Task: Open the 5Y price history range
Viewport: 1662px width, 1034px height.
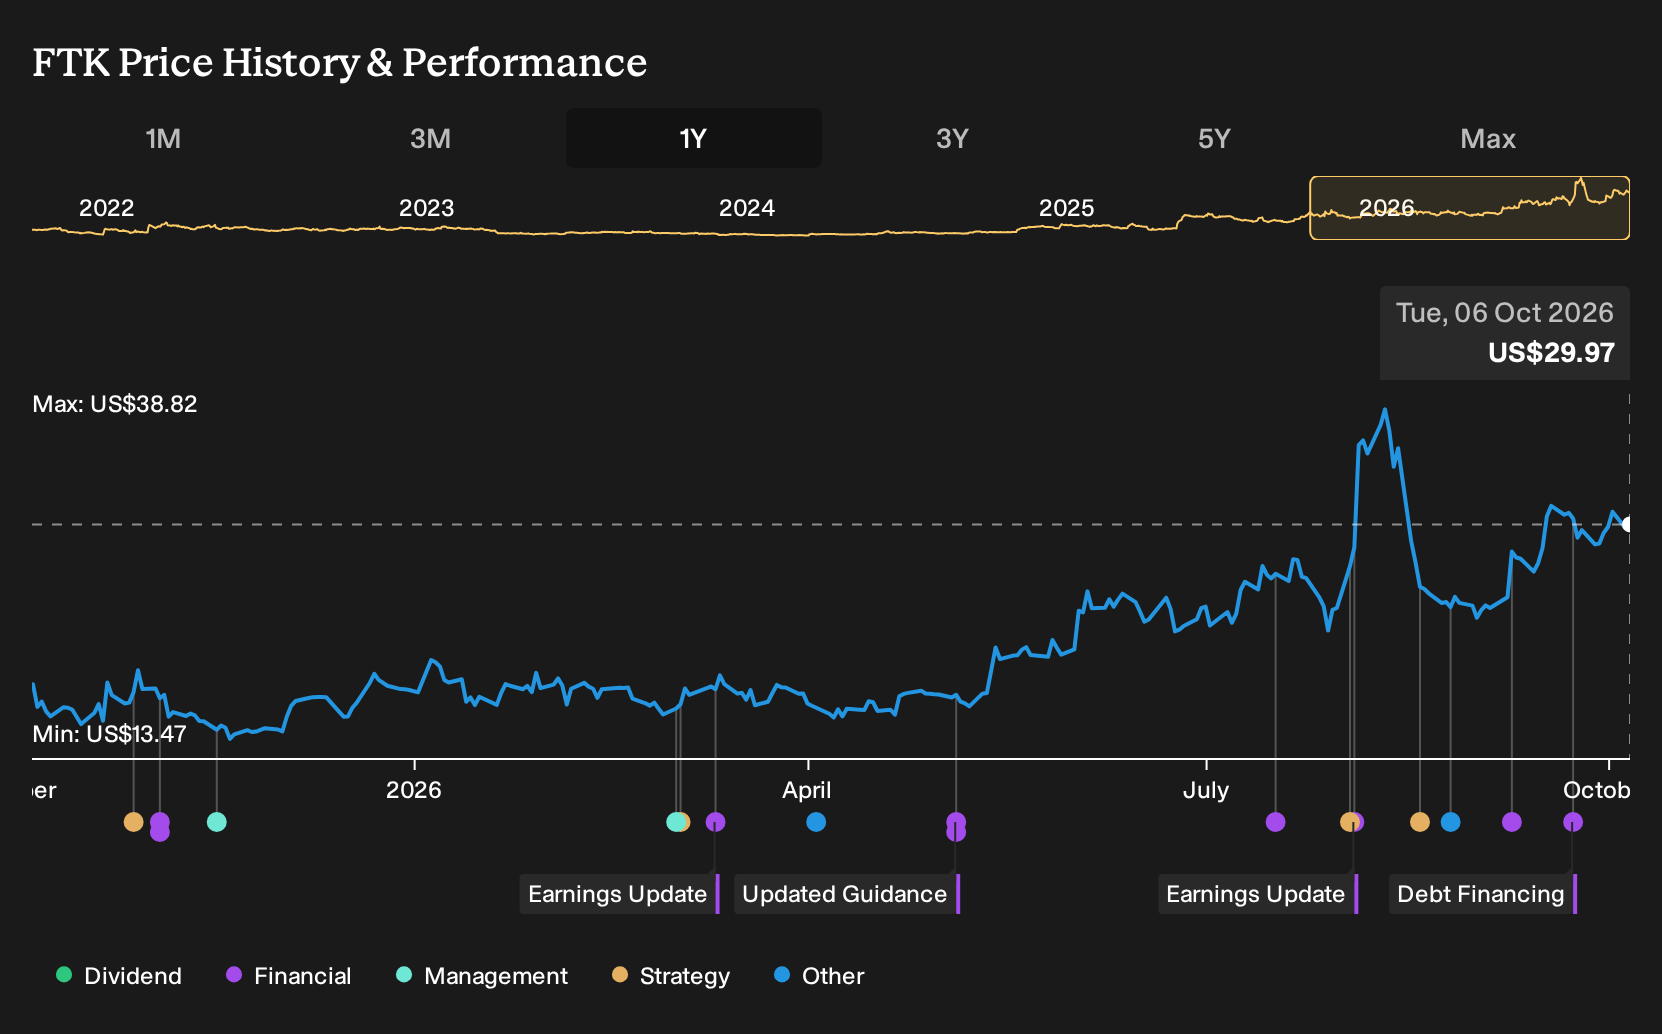Action: click(1214, 138)
